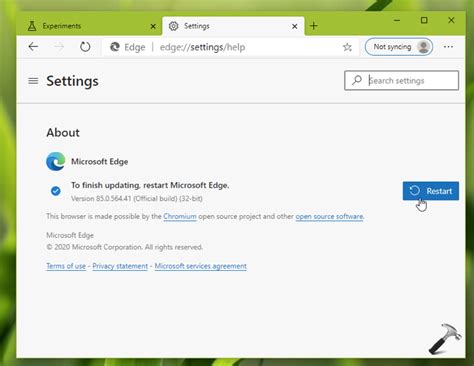Close the Settings tab
The image size is (474, 366).
(x=295, y=26)
